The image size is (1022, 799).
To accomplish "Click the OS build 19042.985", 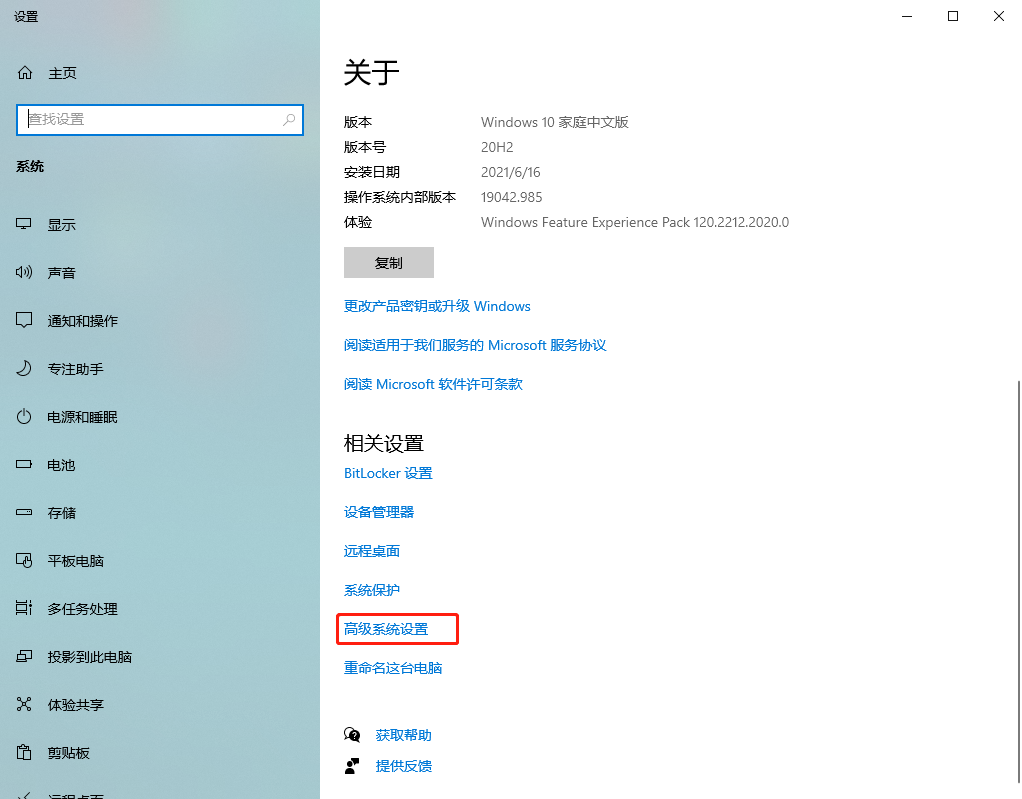I will [512, 197].
